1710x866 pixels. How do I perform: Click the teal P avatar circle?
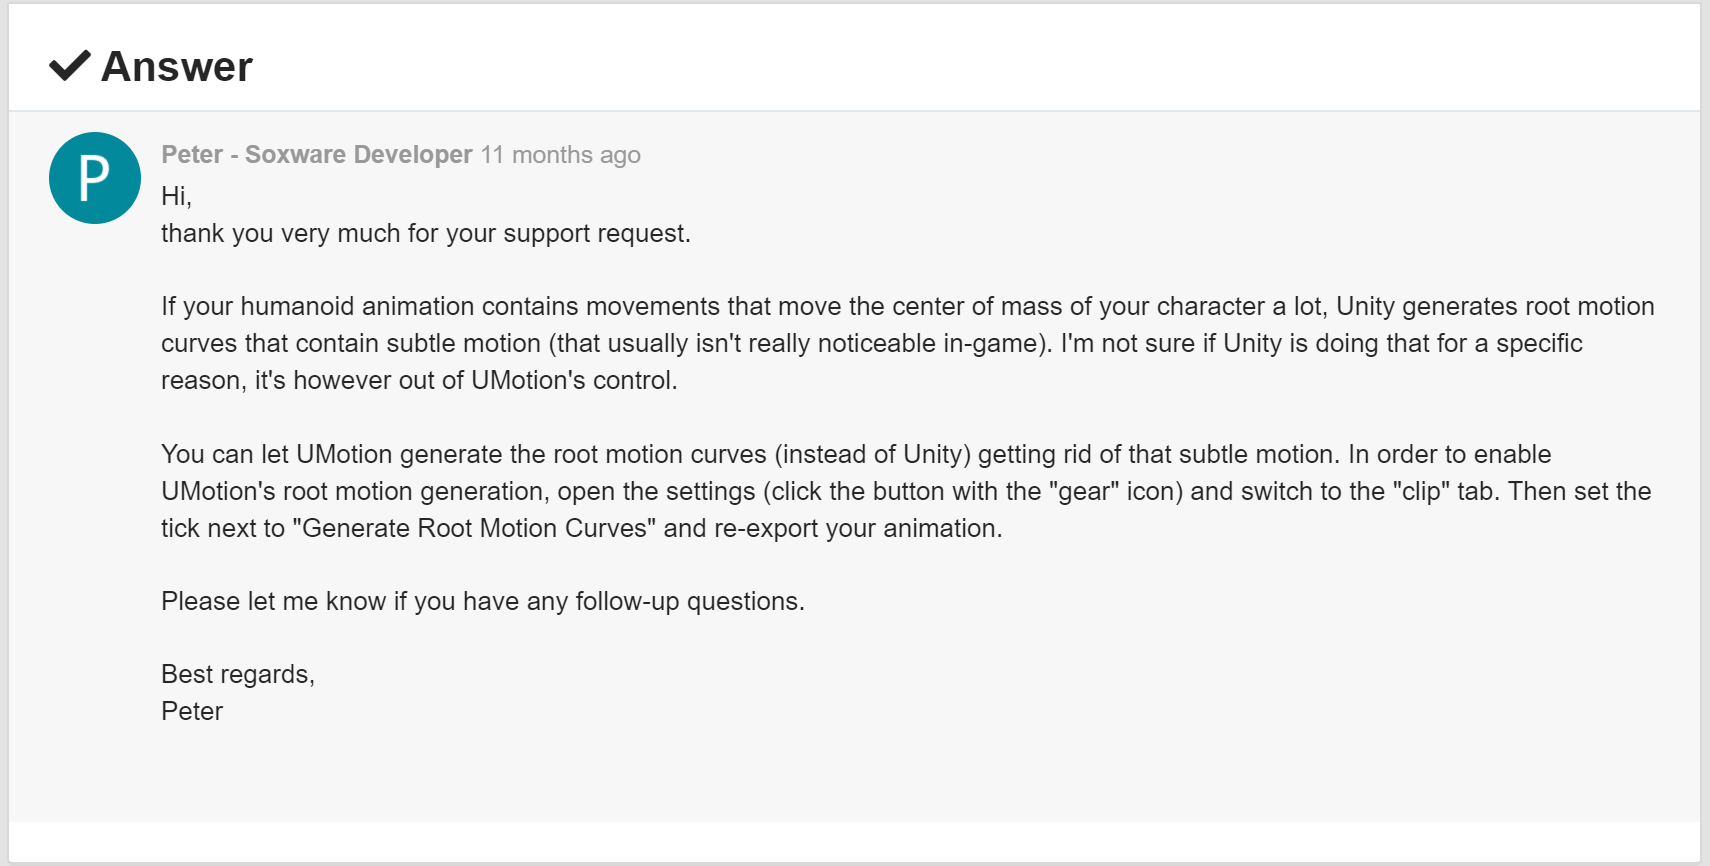pos(95,178)
